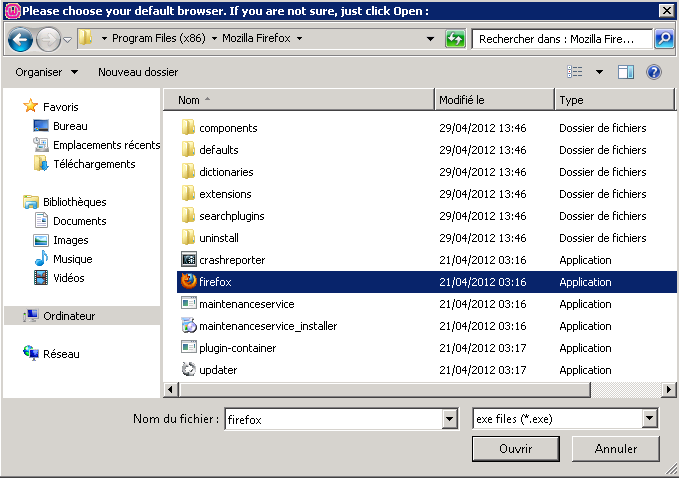Click the magnifier search icon
The image size is (679, 478).
coord(663,39)
